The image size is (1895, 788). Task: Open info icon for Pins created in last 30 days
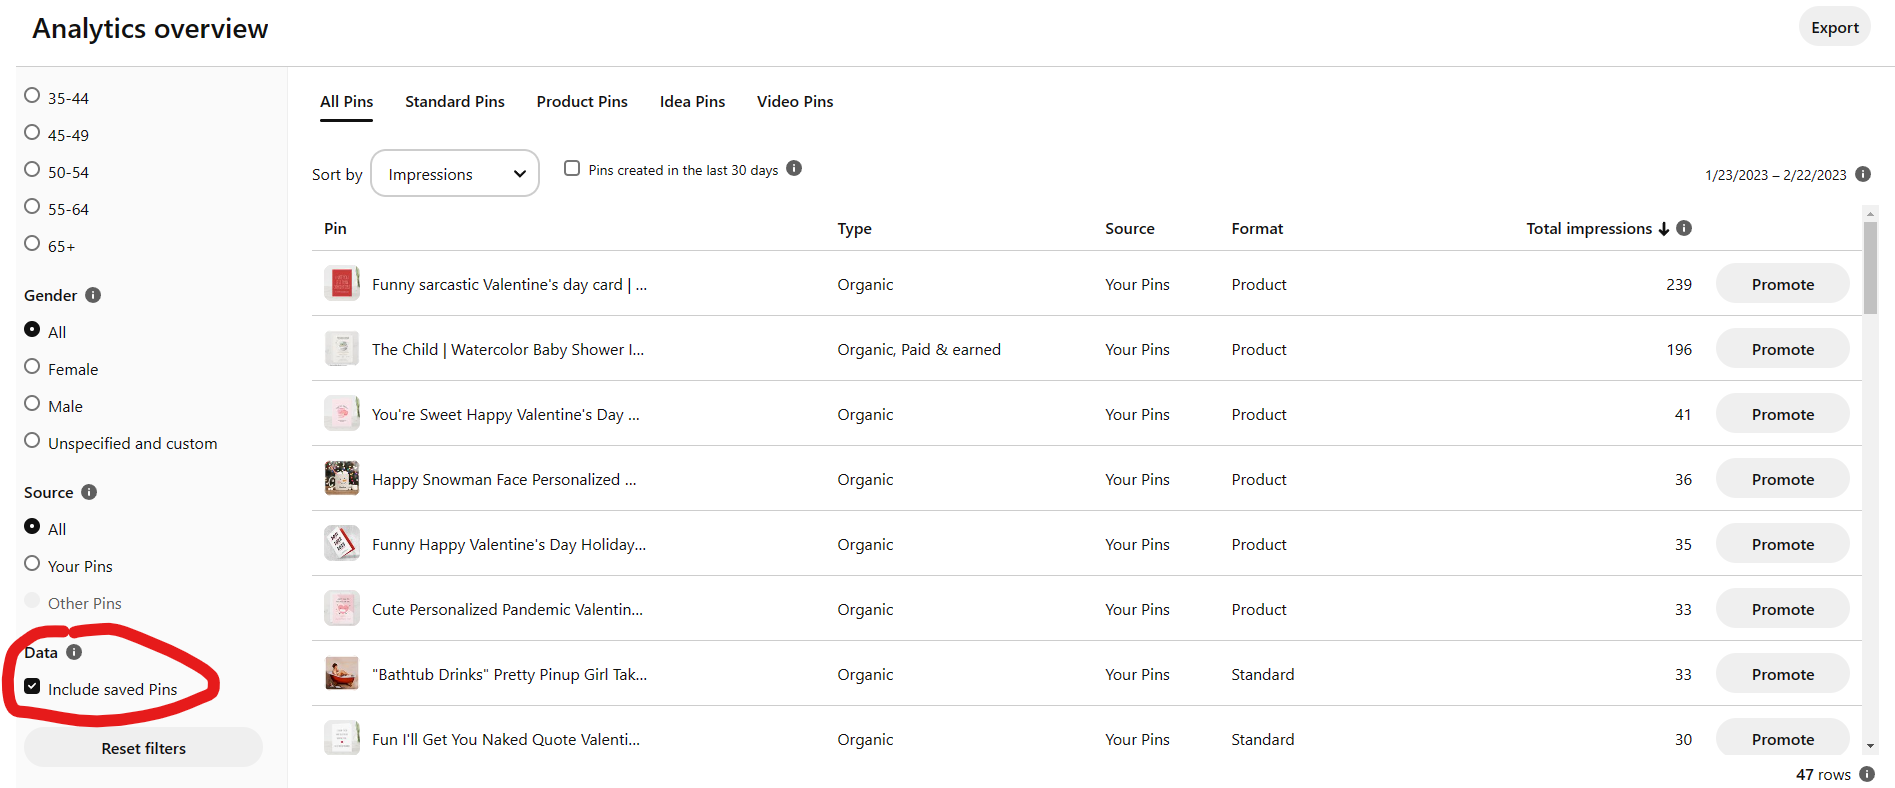[794, 168]
